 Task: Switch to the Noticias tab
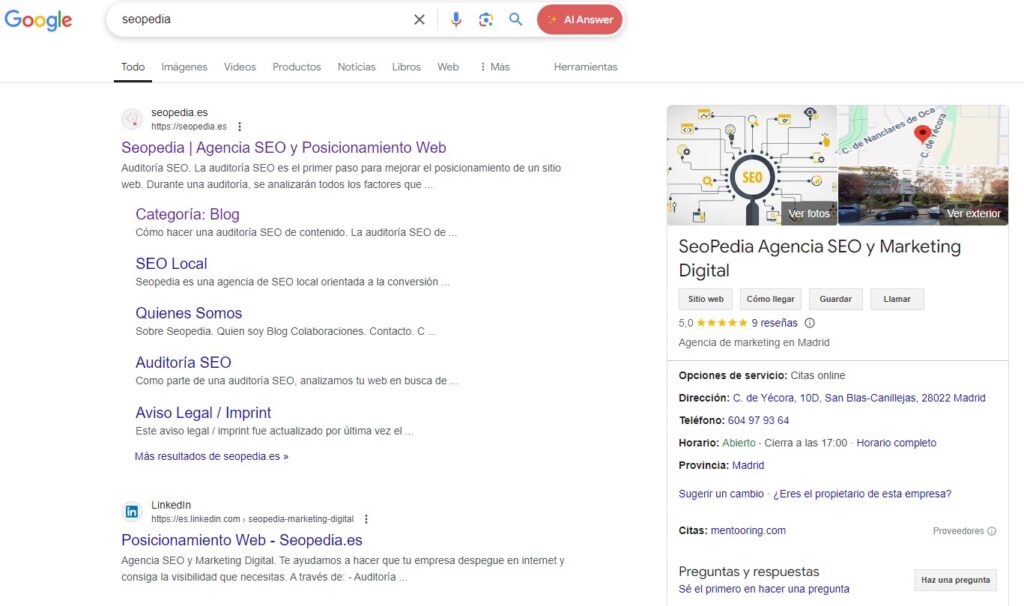coord(357,67)
